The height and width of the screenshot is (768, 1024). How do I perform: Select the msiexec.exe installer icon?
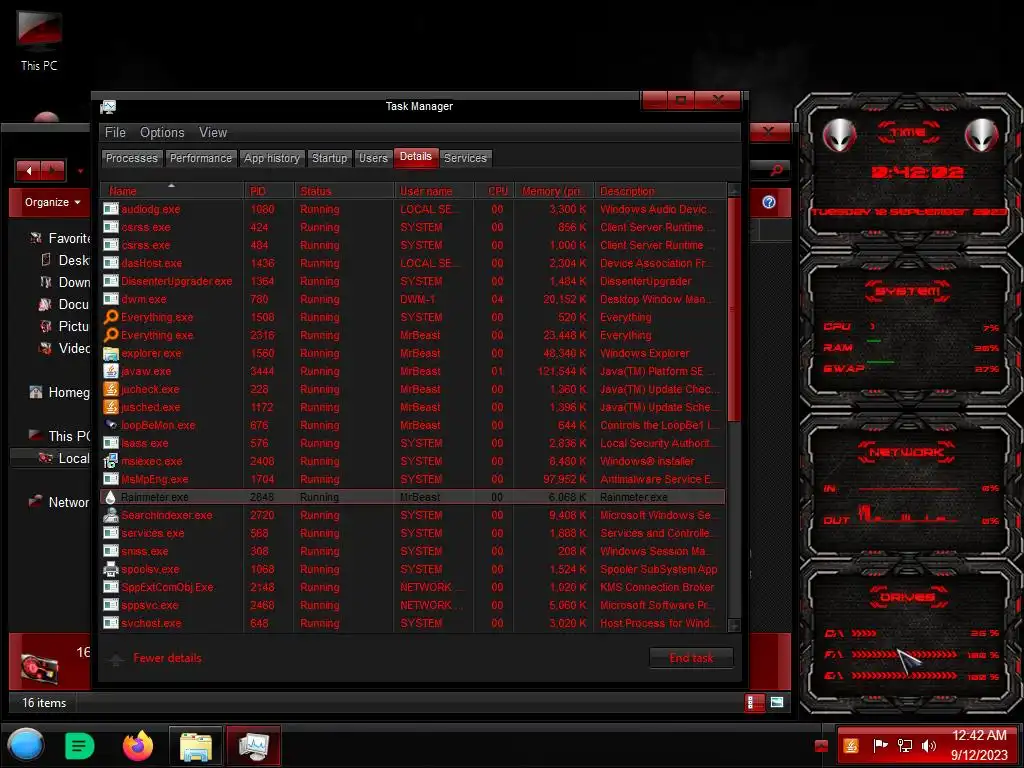pos(111,461)
